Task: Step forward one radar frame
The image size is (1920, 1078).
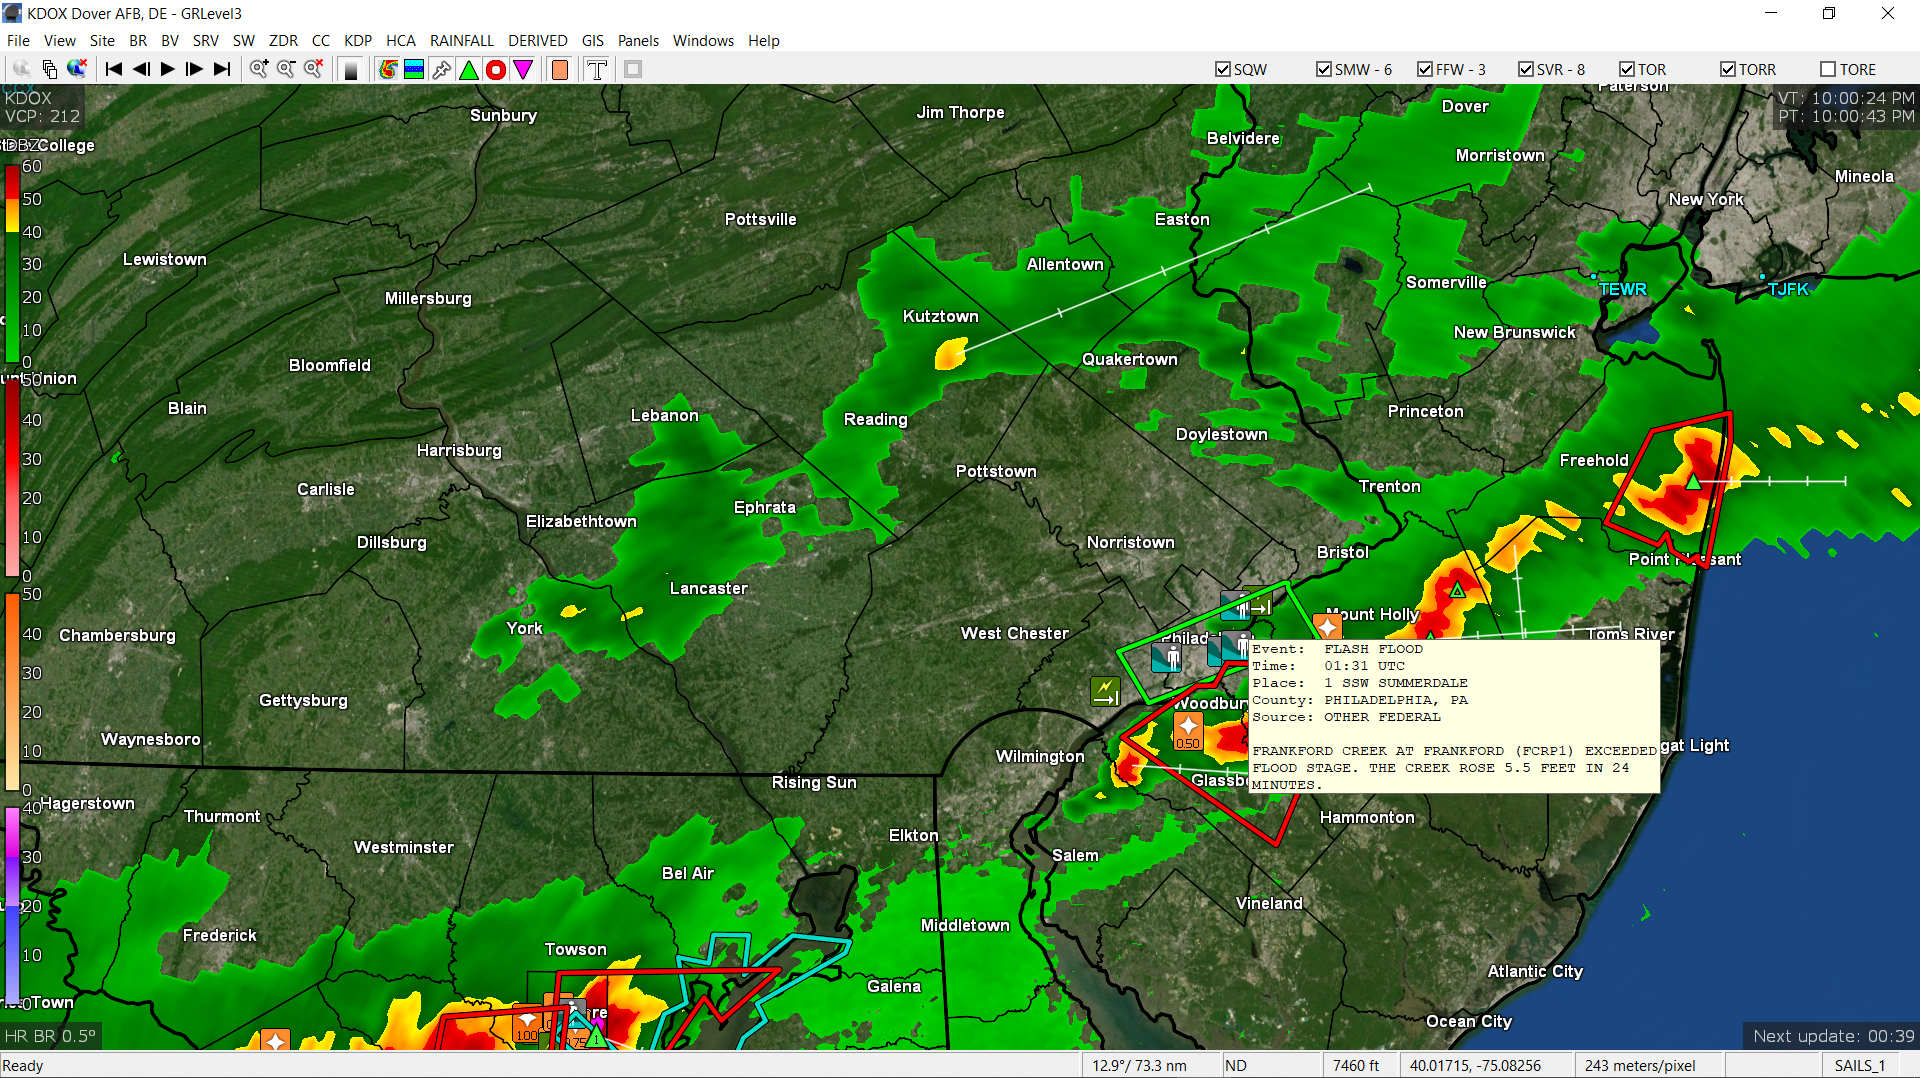Action: point(195,69)
